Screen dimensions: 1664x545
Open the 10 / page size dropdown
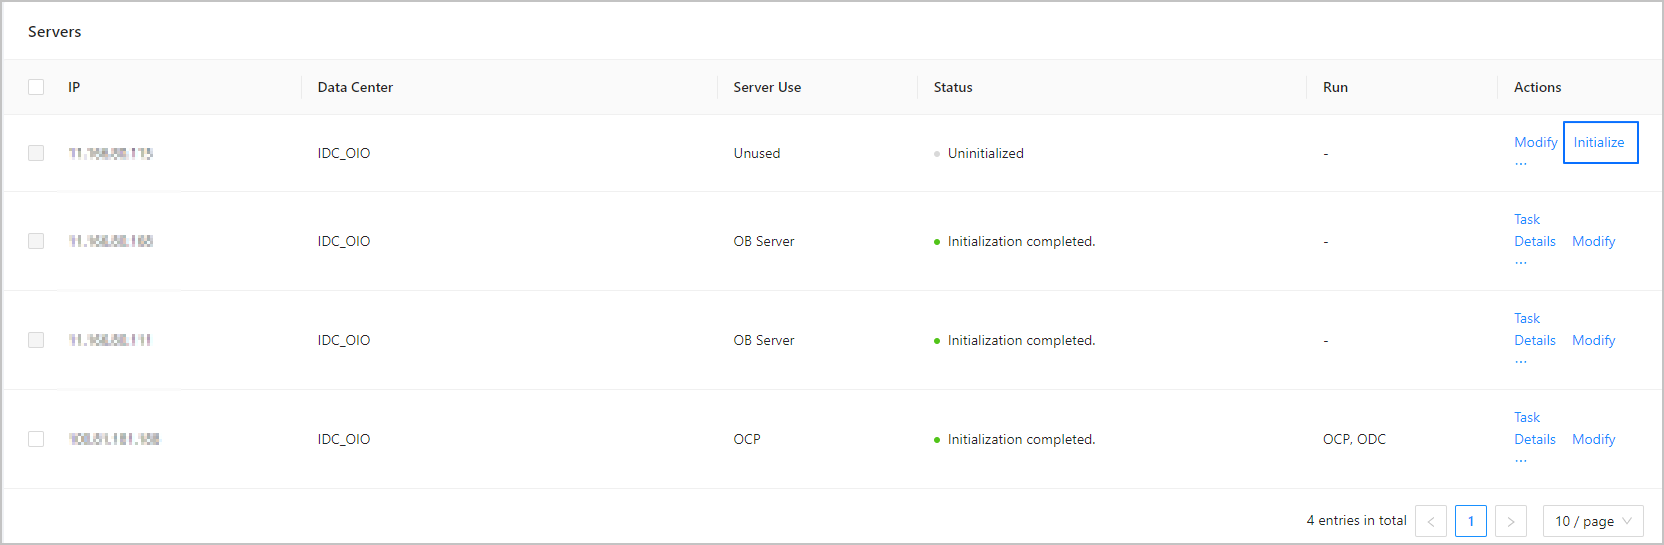[x=1592, y=521]
